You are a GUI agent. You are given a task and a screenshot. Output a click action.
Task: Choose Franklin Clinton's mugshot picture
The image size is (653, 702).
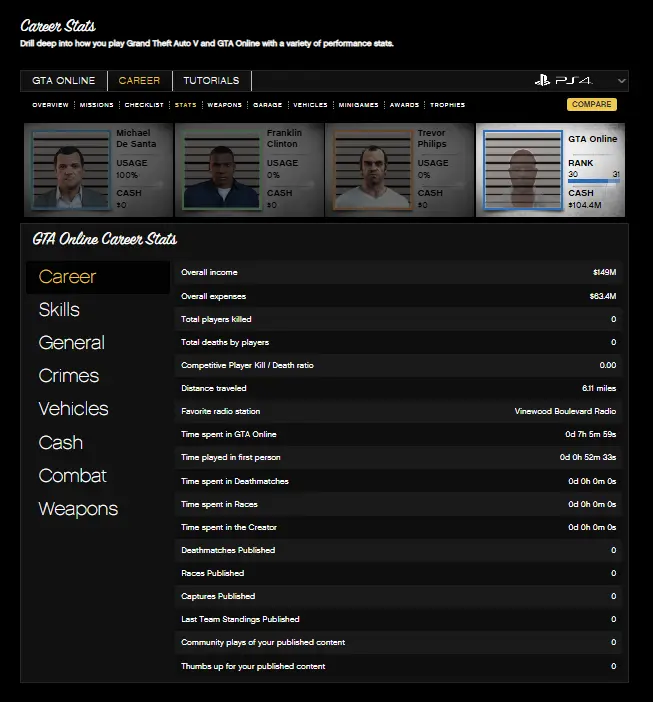click(222, 170)
